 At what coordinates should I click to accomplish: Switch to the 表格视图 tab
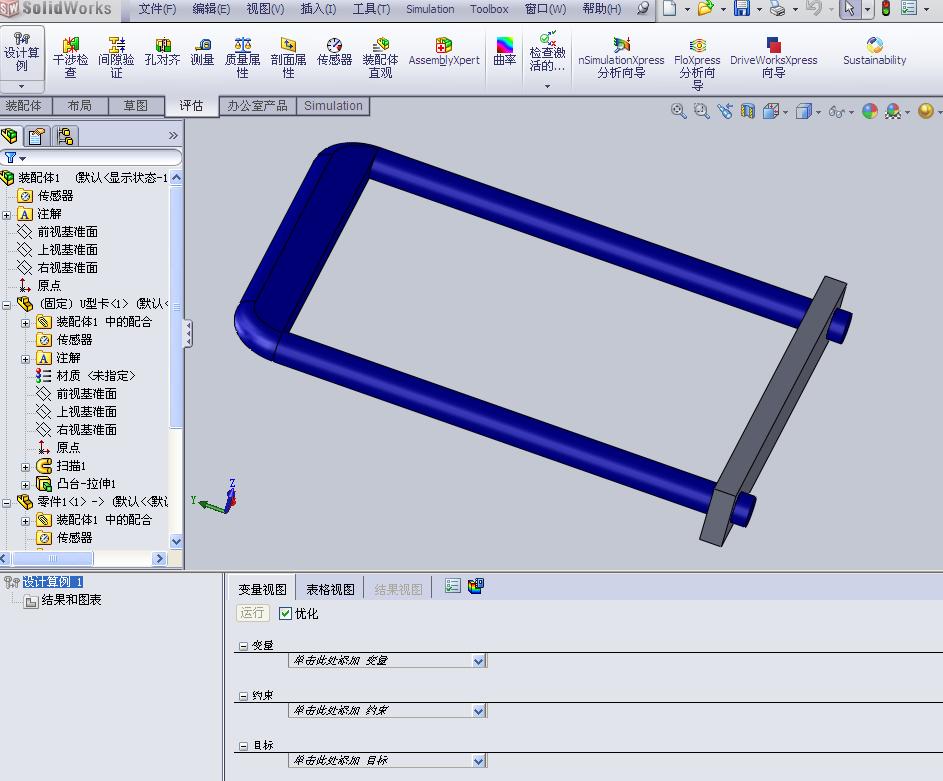pyautogui.click(x=330, y=589)
